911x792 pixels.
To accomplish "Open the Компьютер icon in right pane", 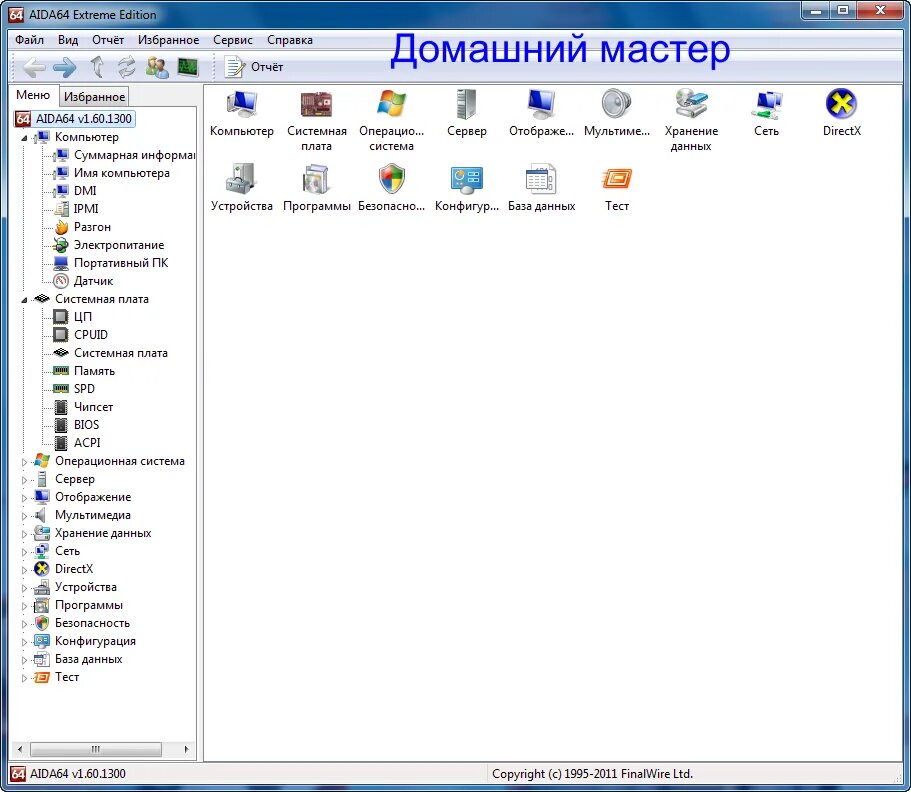I will click(242, 105).
